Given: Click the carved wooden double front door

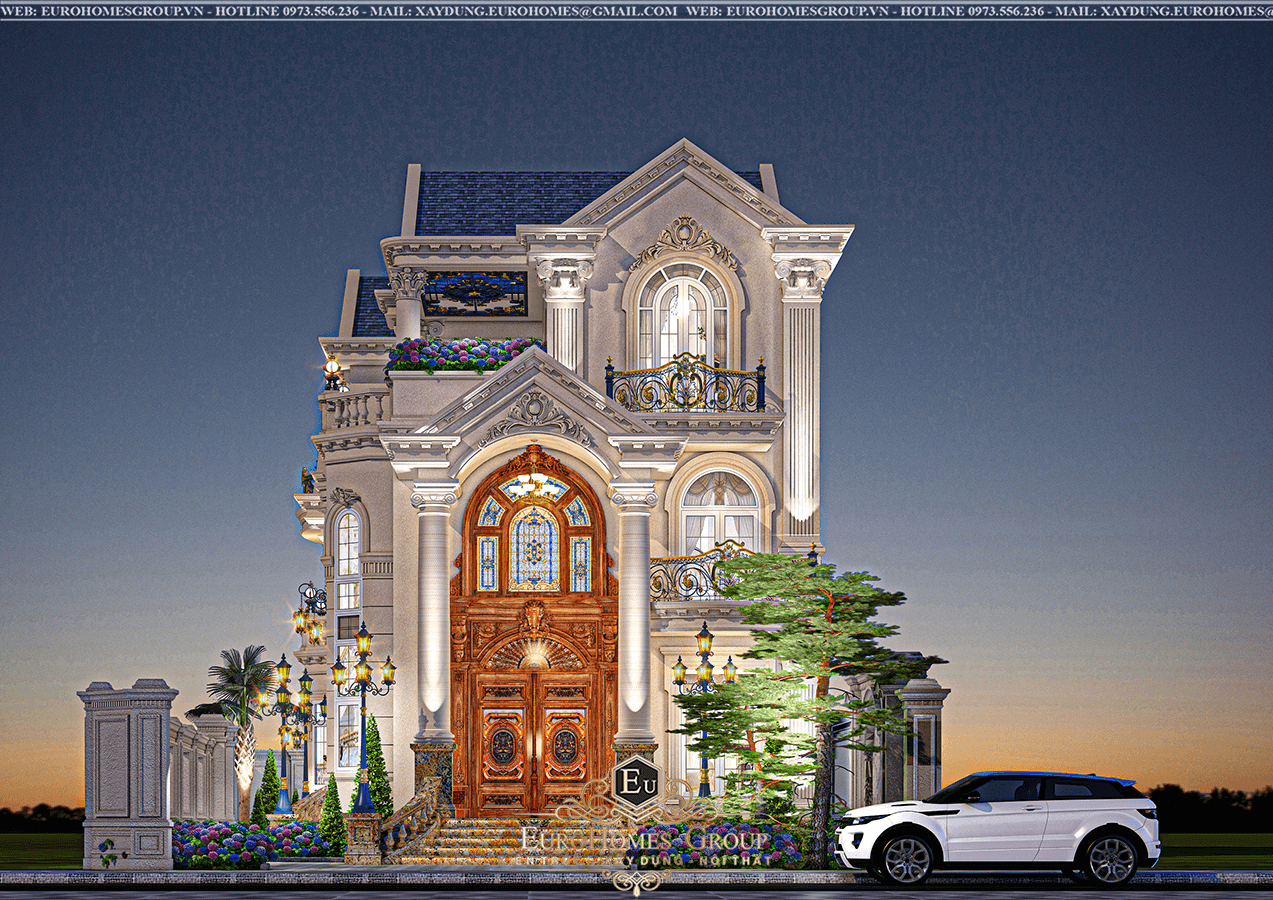Looking at the screenshot, I should click(535, 743).
